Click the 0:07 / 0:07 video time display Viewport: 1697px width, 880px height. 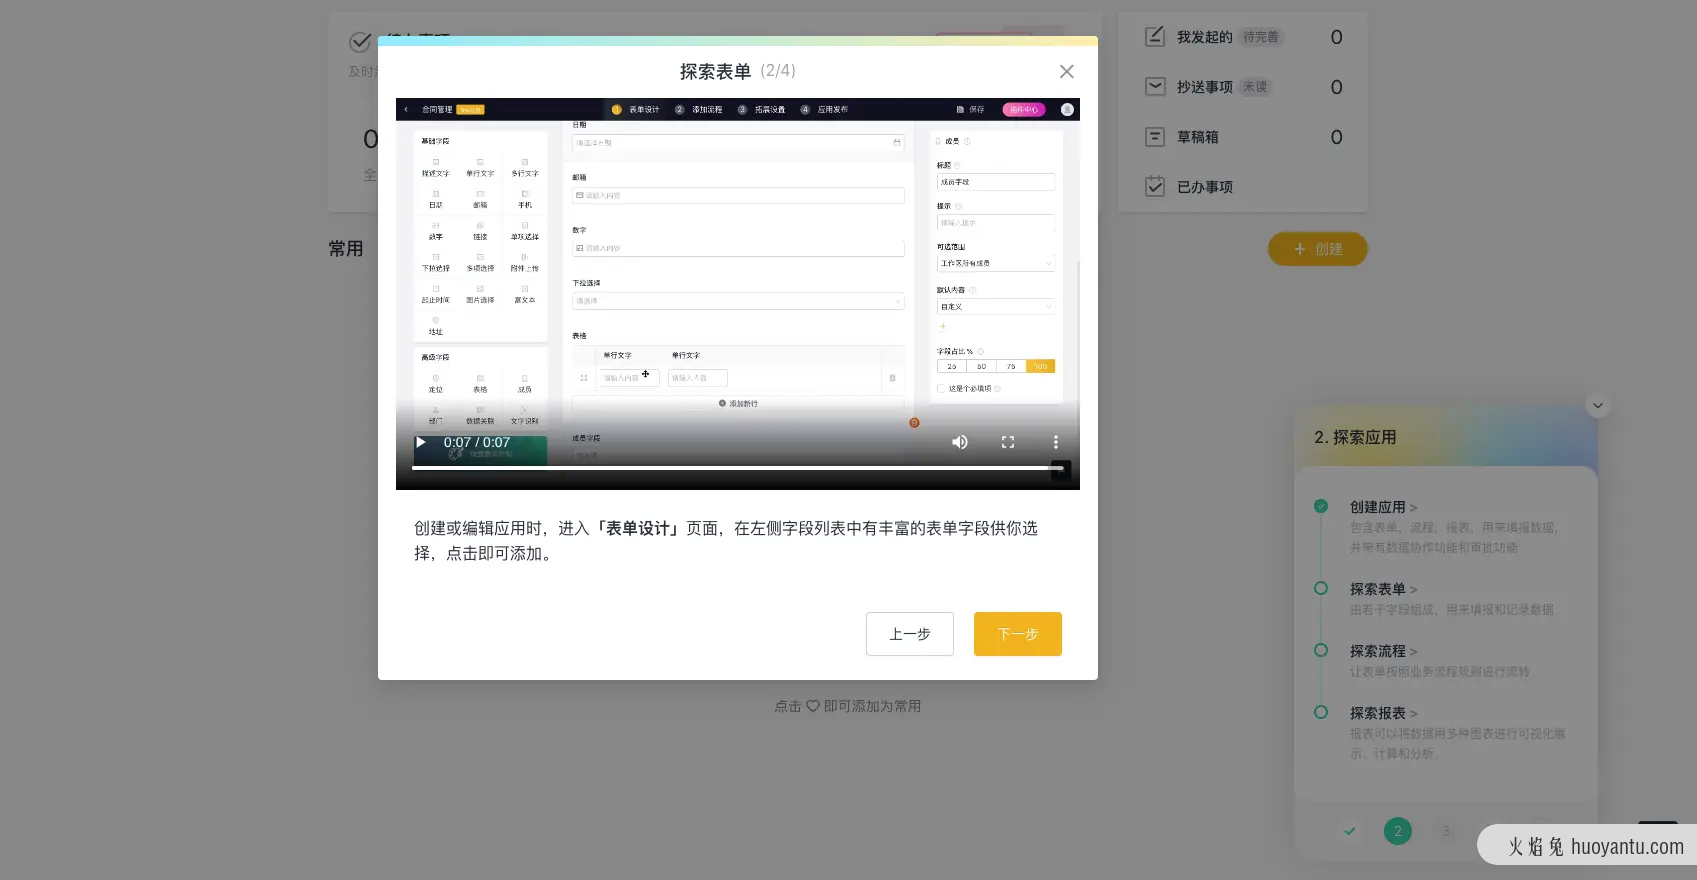pos(477,442)
